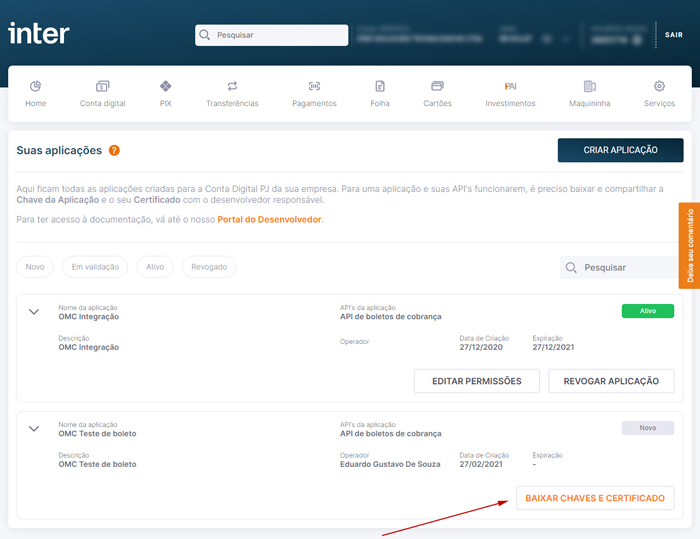Open the Deixe seu comentário feedback tab
Viewport: 700px width, 539px height.
689,246
